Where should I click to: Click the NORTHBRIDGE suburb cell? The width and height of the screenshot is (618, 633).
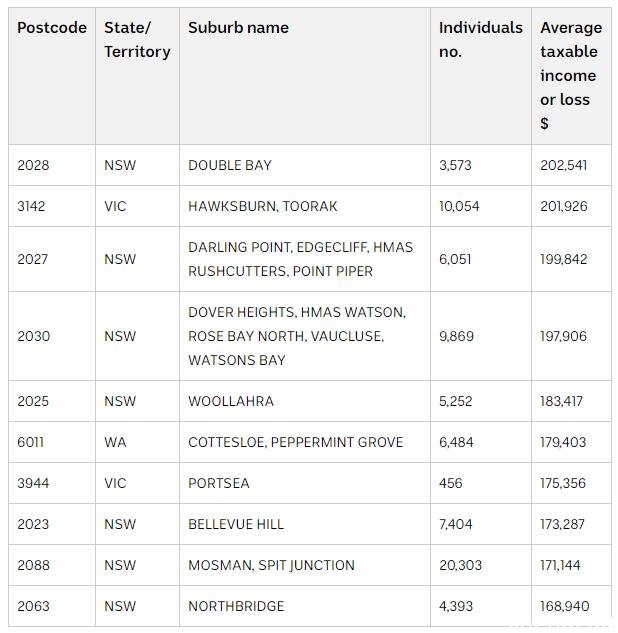click(x=305, y=606)
